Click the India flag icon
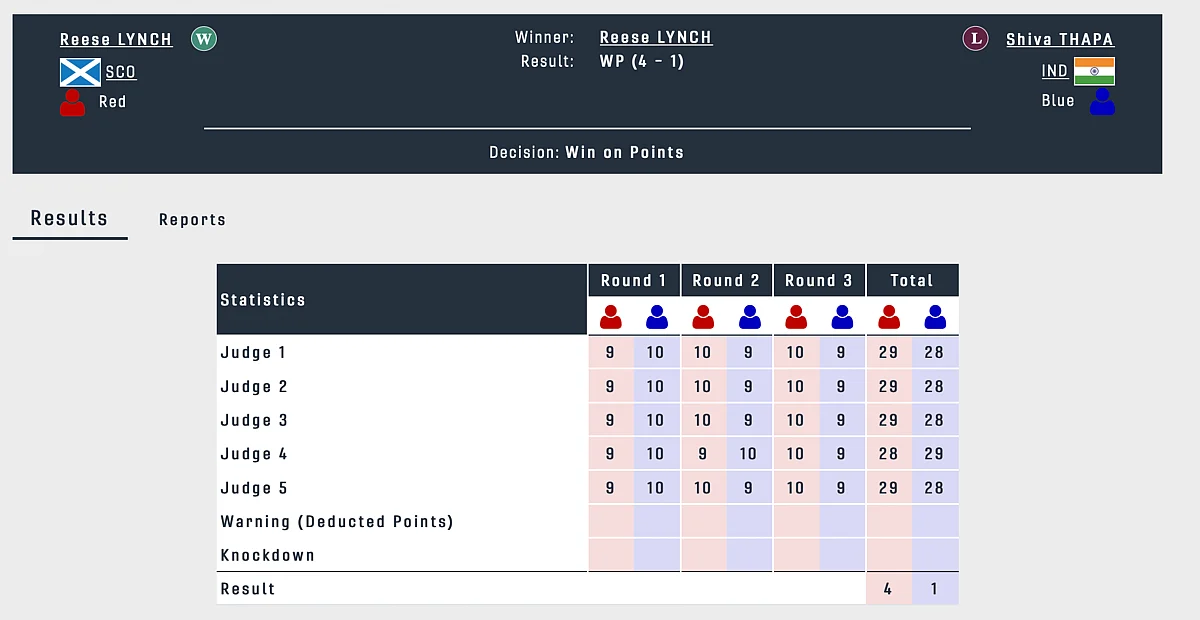1200x620 pixels. (1094, 71)
